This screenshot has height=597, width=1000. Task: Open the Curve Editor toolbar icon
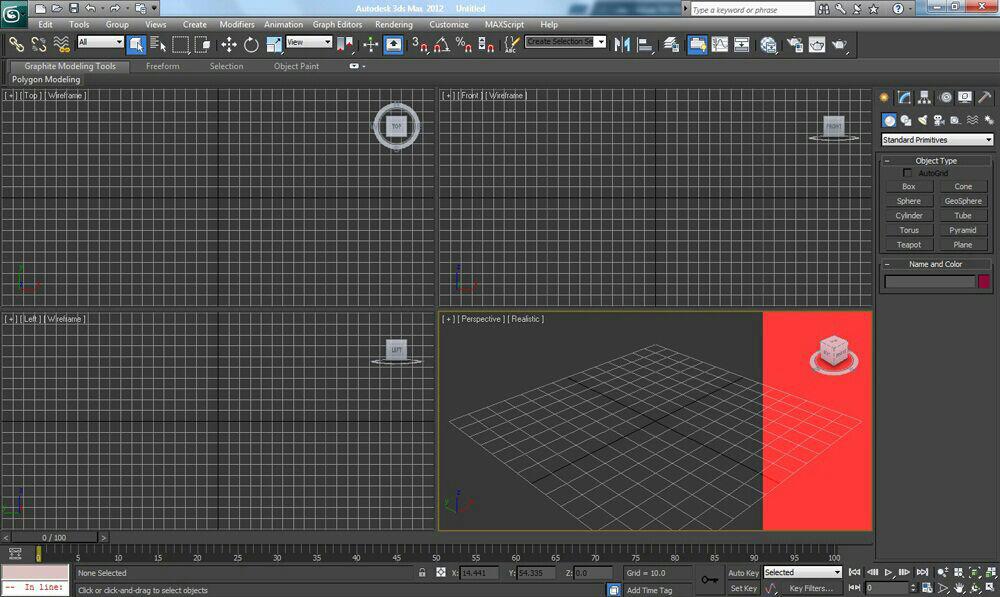719,44
